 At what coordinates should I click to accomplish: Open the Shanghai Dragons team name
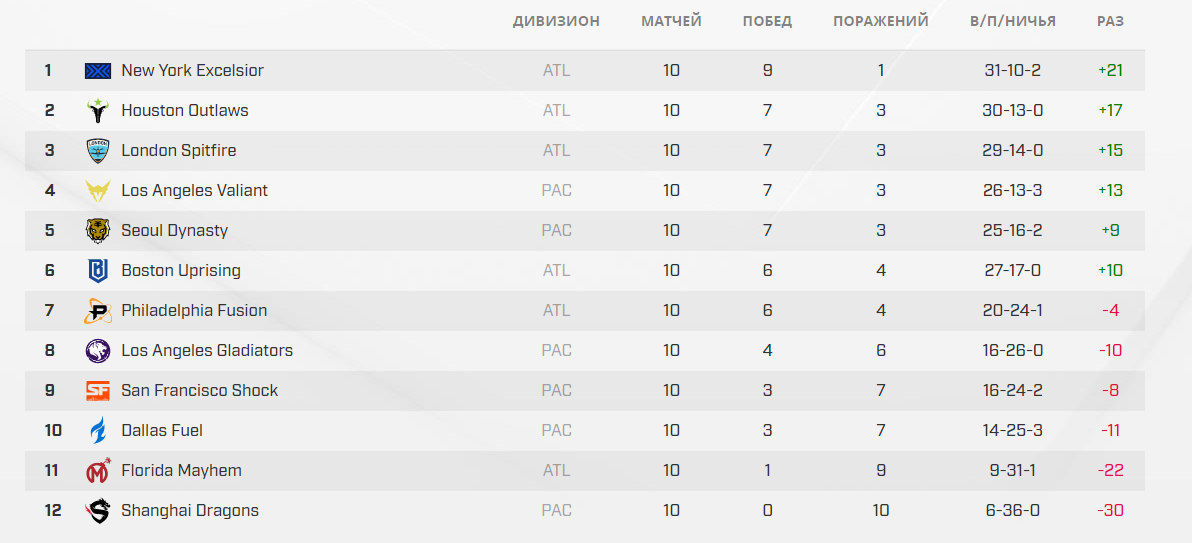(x=190, y=510)
